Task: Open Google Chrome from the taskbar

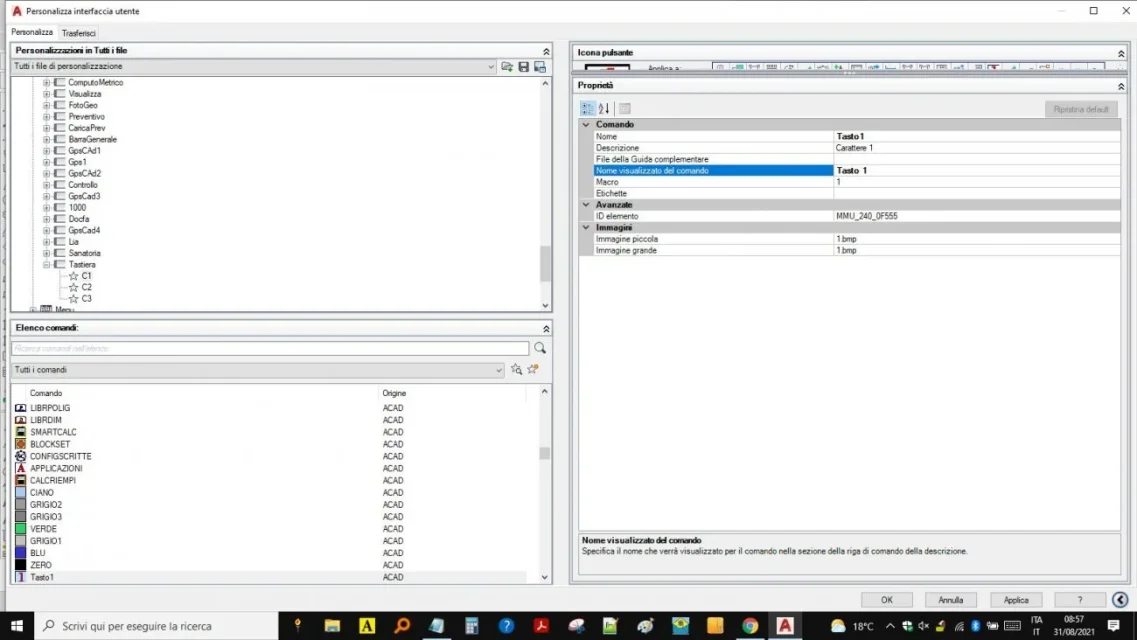Action: (750, 626)
